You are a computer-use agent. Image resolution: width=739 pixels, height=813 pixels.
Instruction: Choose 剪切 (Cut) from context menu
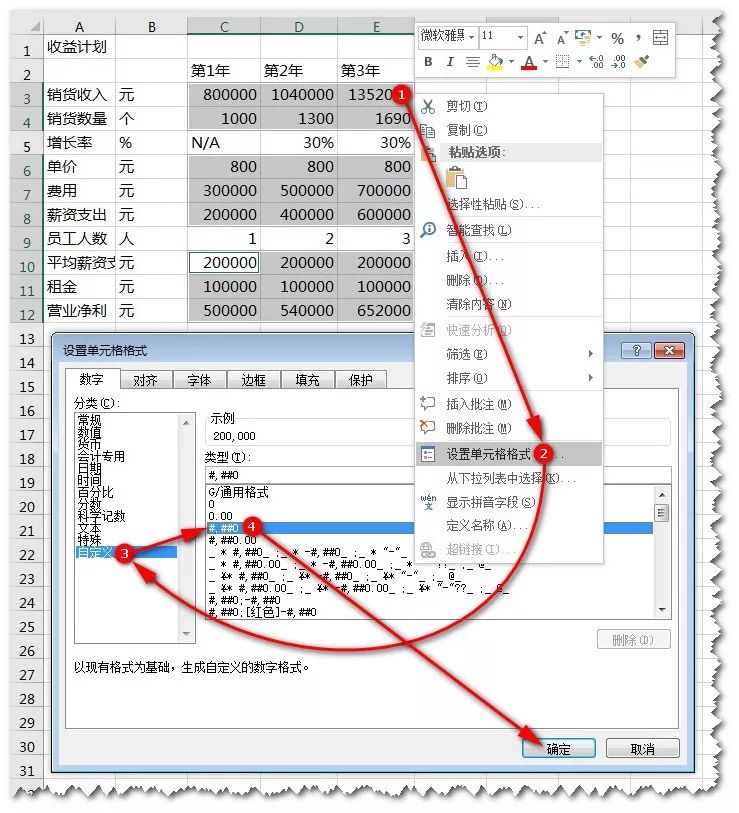click(509, 106)
